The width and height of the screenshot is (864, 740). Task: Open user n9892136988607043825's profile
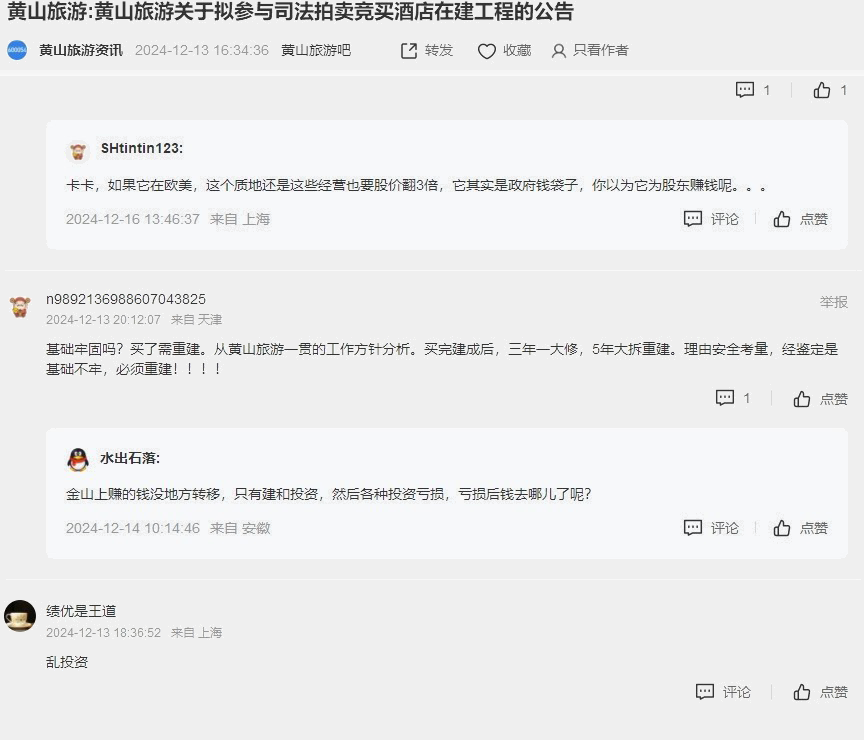point(126,299)
